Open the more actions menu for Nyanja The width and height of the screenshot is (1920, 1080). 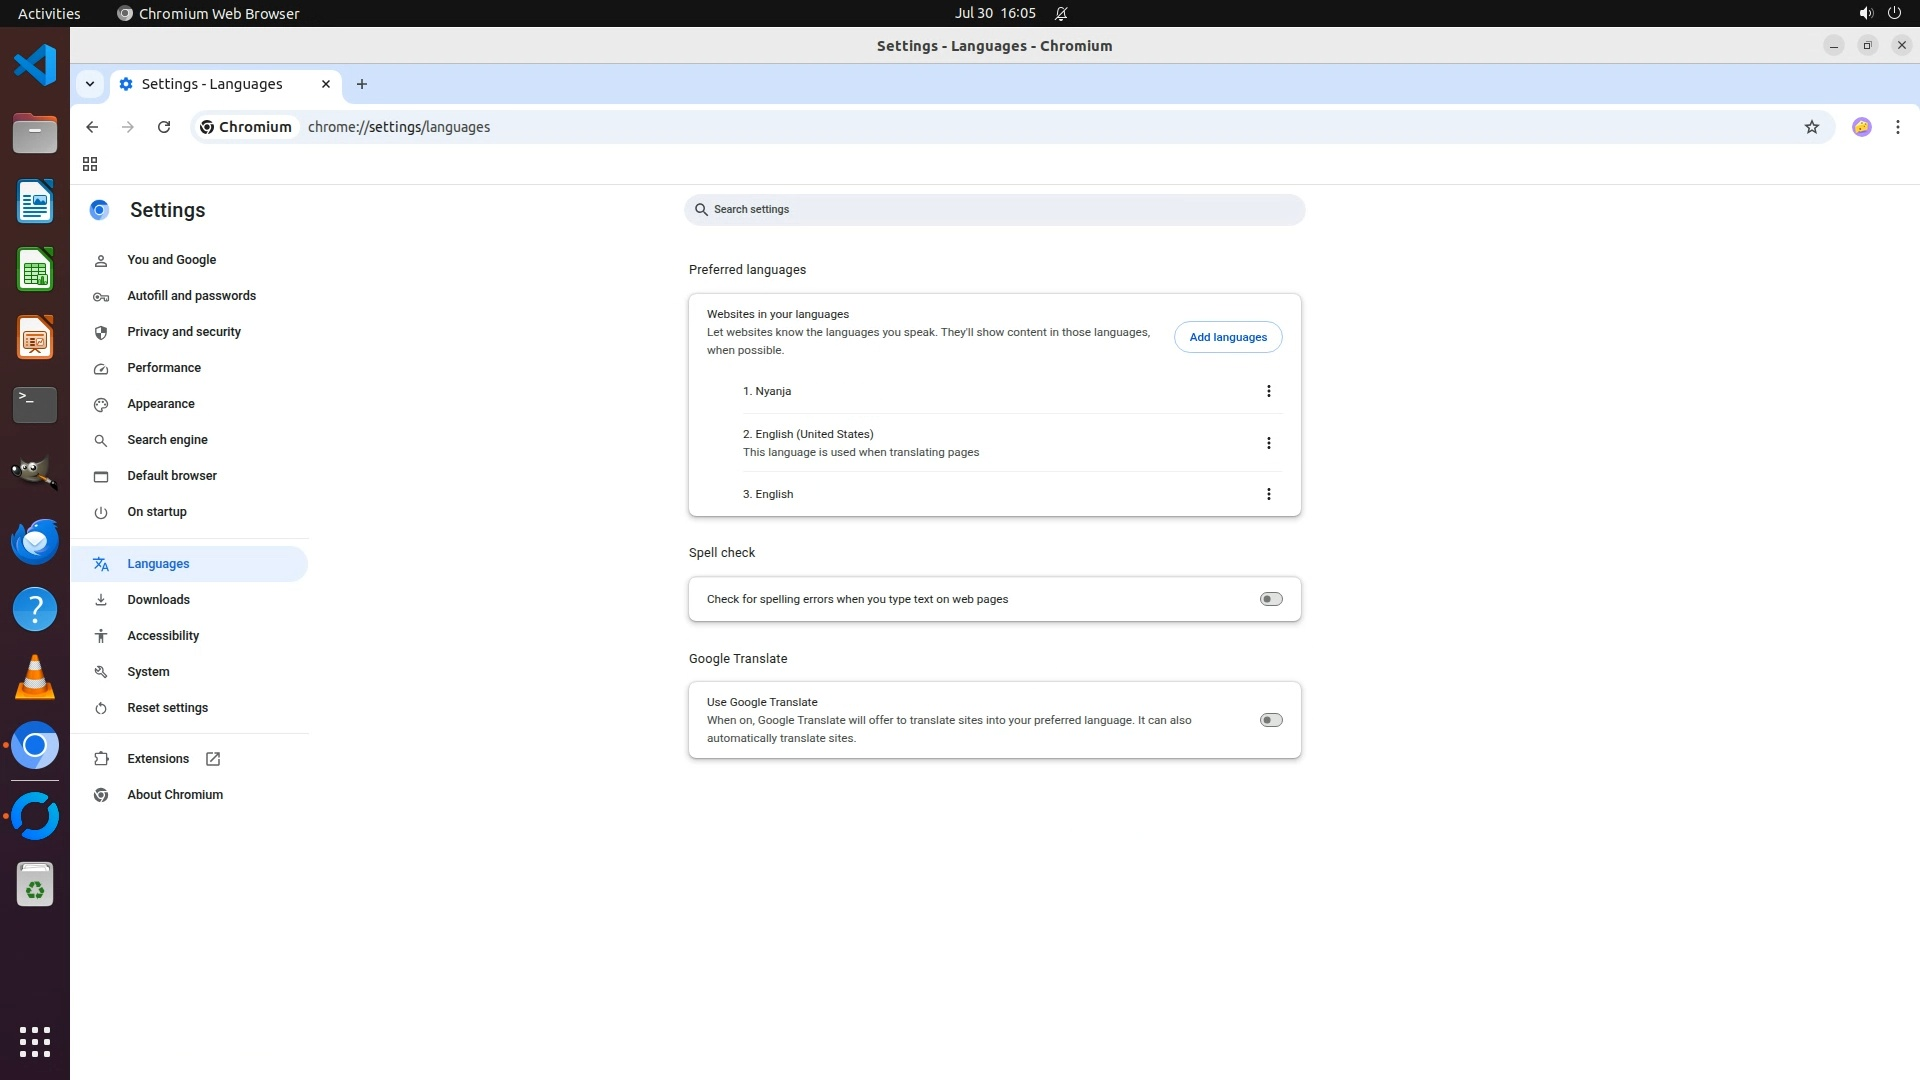pyautogui.click(x=1268, y=391)
